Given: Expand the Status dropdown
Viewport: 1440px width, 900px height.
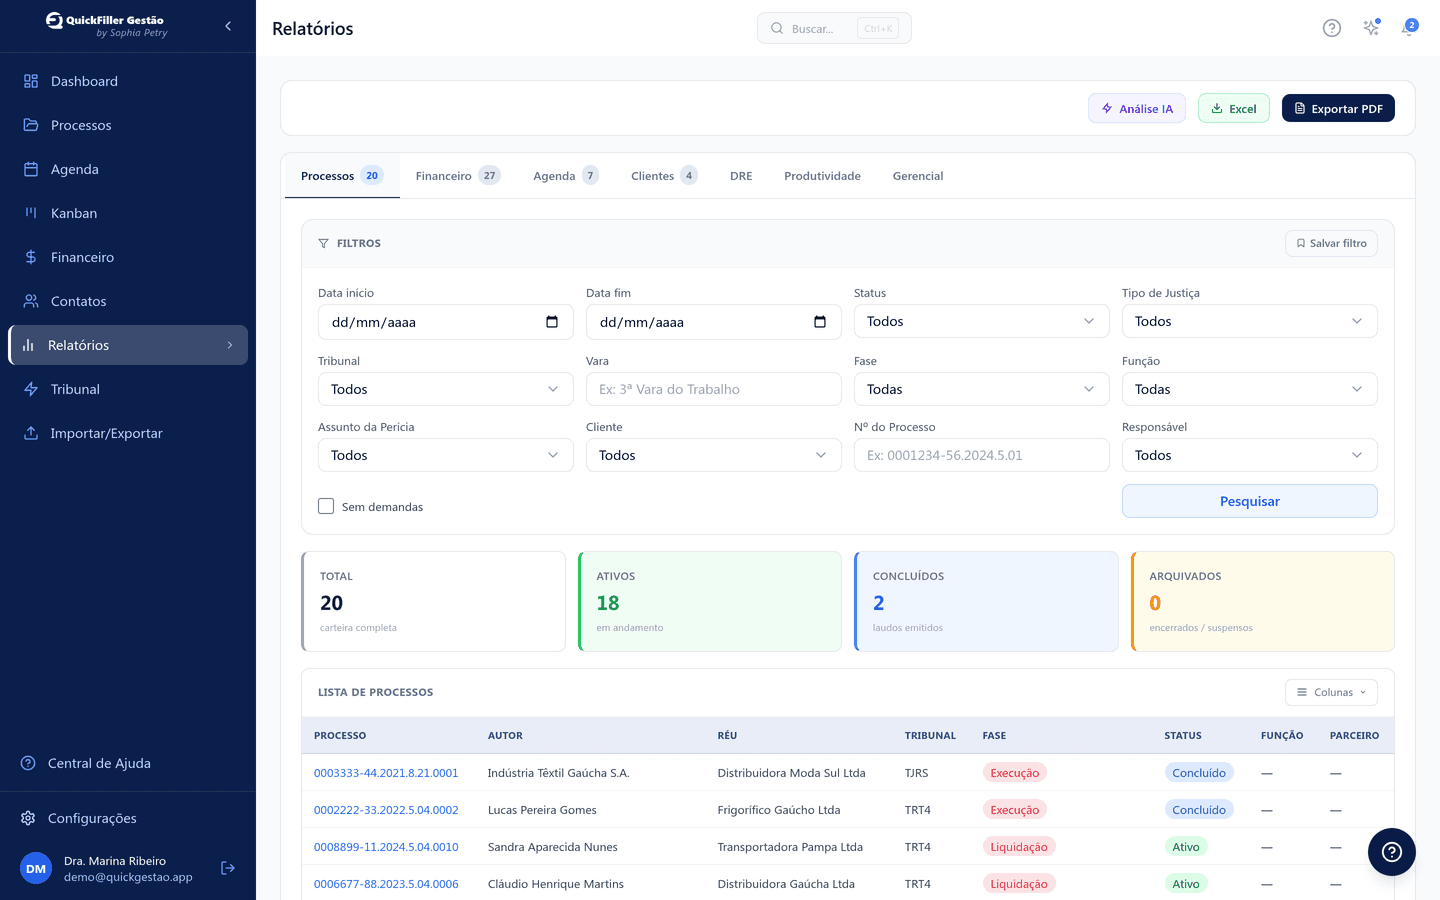Looking at the screenshot, I should (981, 321).
